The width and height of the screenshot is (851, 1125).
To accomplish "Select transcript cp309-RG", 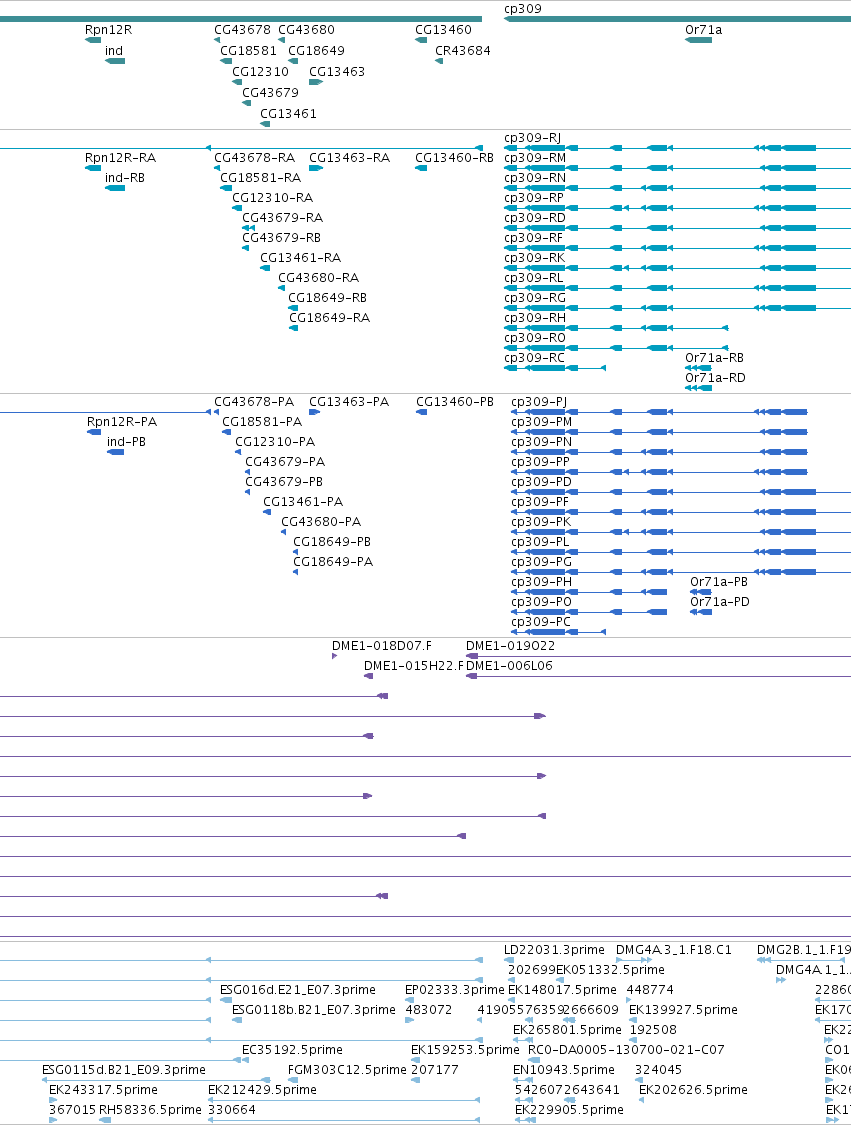I will [535, 298].
